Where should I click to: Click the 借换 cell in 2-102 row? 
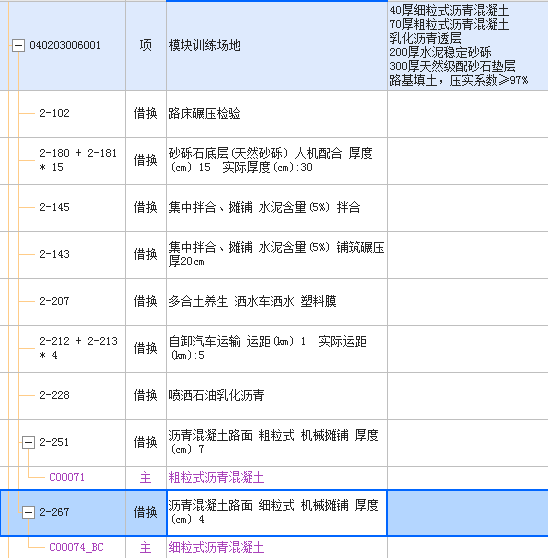point(146,114)
